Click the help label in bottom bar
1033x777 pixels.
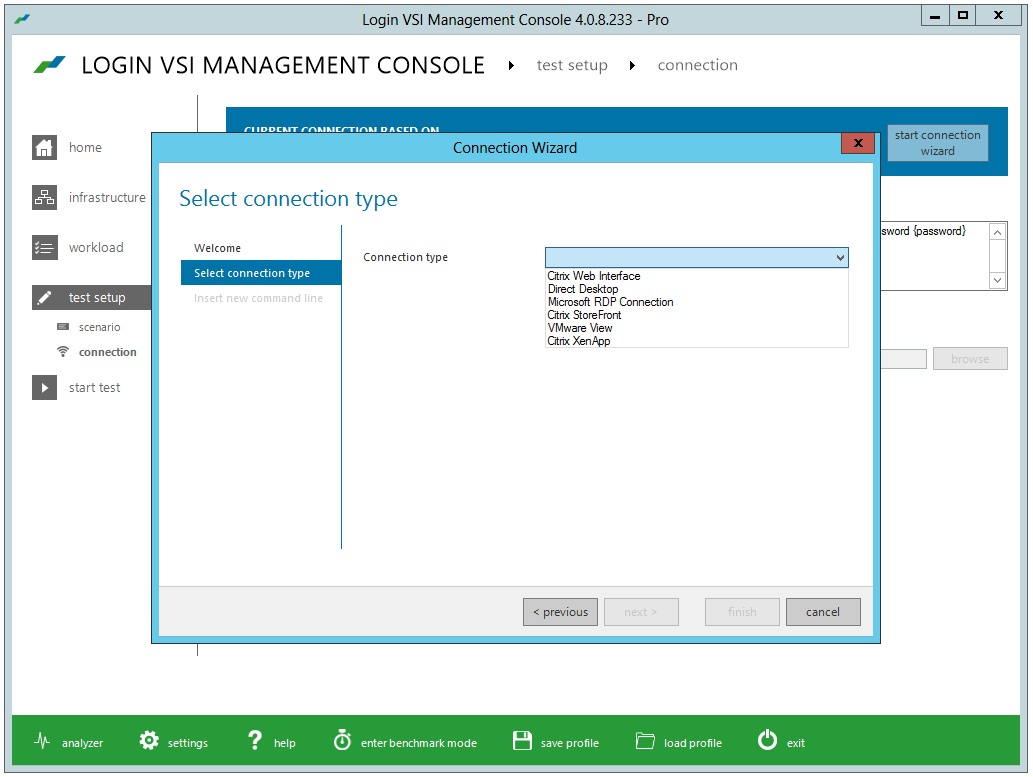285,743
